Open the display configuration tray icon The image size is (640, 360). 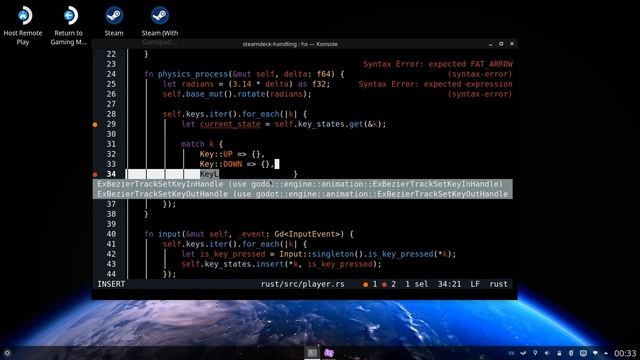(583, 353)
